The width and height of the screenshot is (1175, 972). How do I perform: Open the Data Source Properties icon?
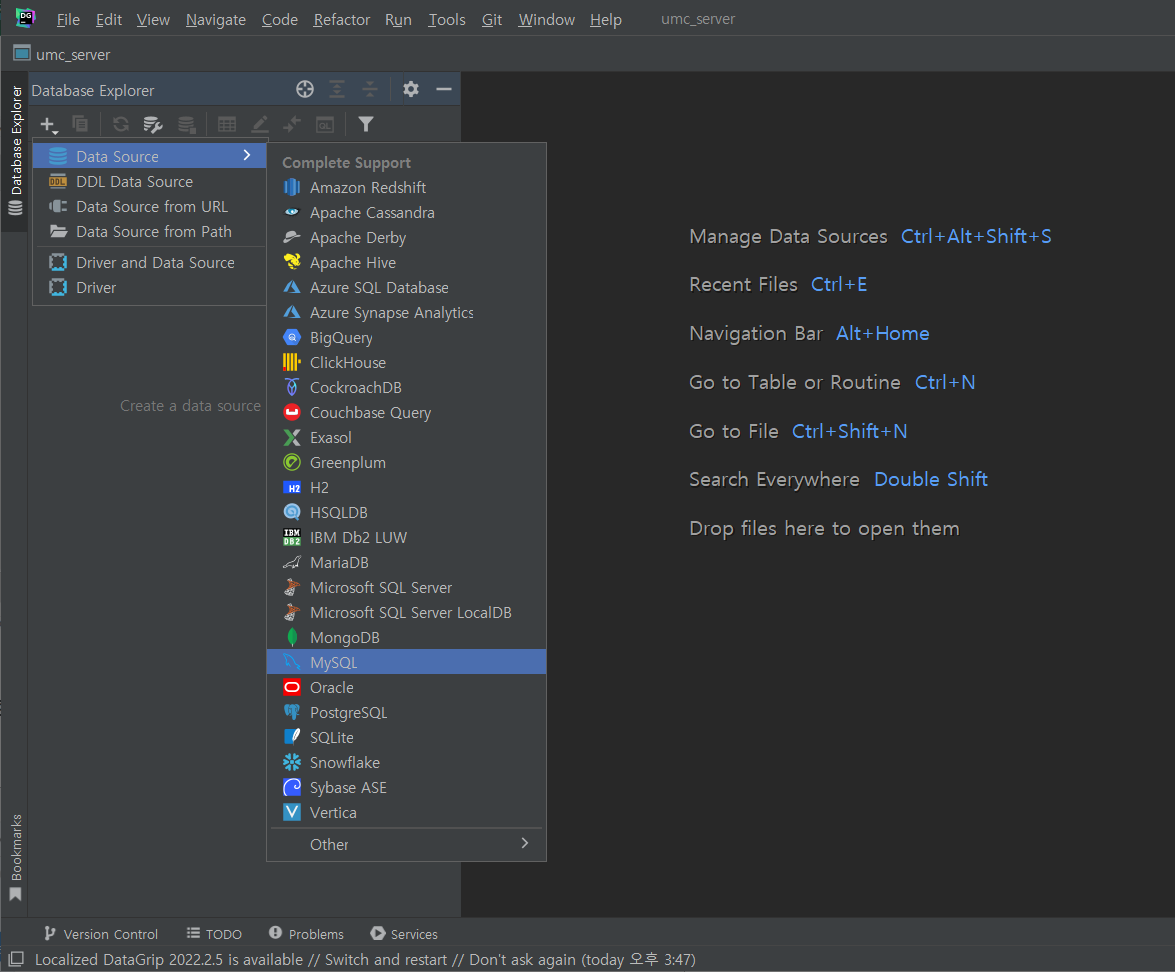tap(153, 124)
